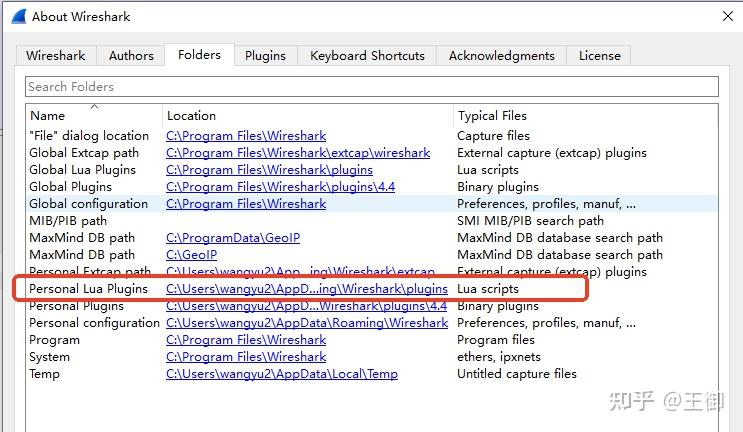Open the Authors tab
The height and width of the screenshot is (432, 743).
point(131,56)
